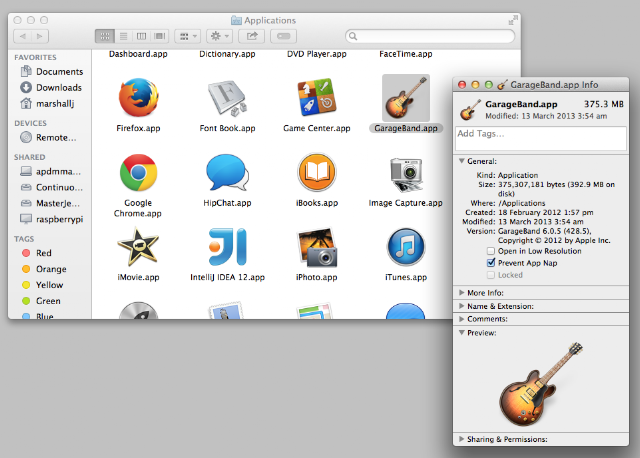Screen dimensions: 640x458
Task: Switch Finder to icon view
Action: [x=105, y=36]
